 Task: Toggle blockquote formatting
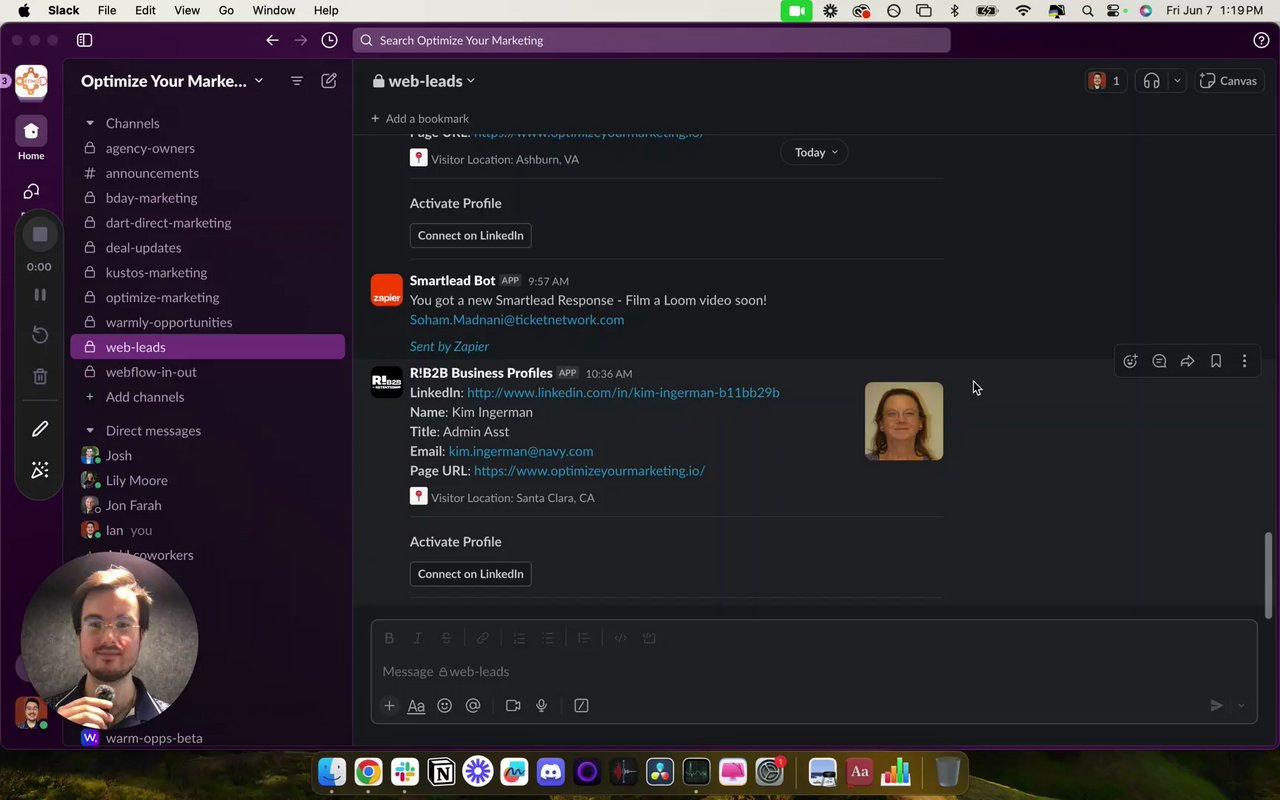point(584,638)
